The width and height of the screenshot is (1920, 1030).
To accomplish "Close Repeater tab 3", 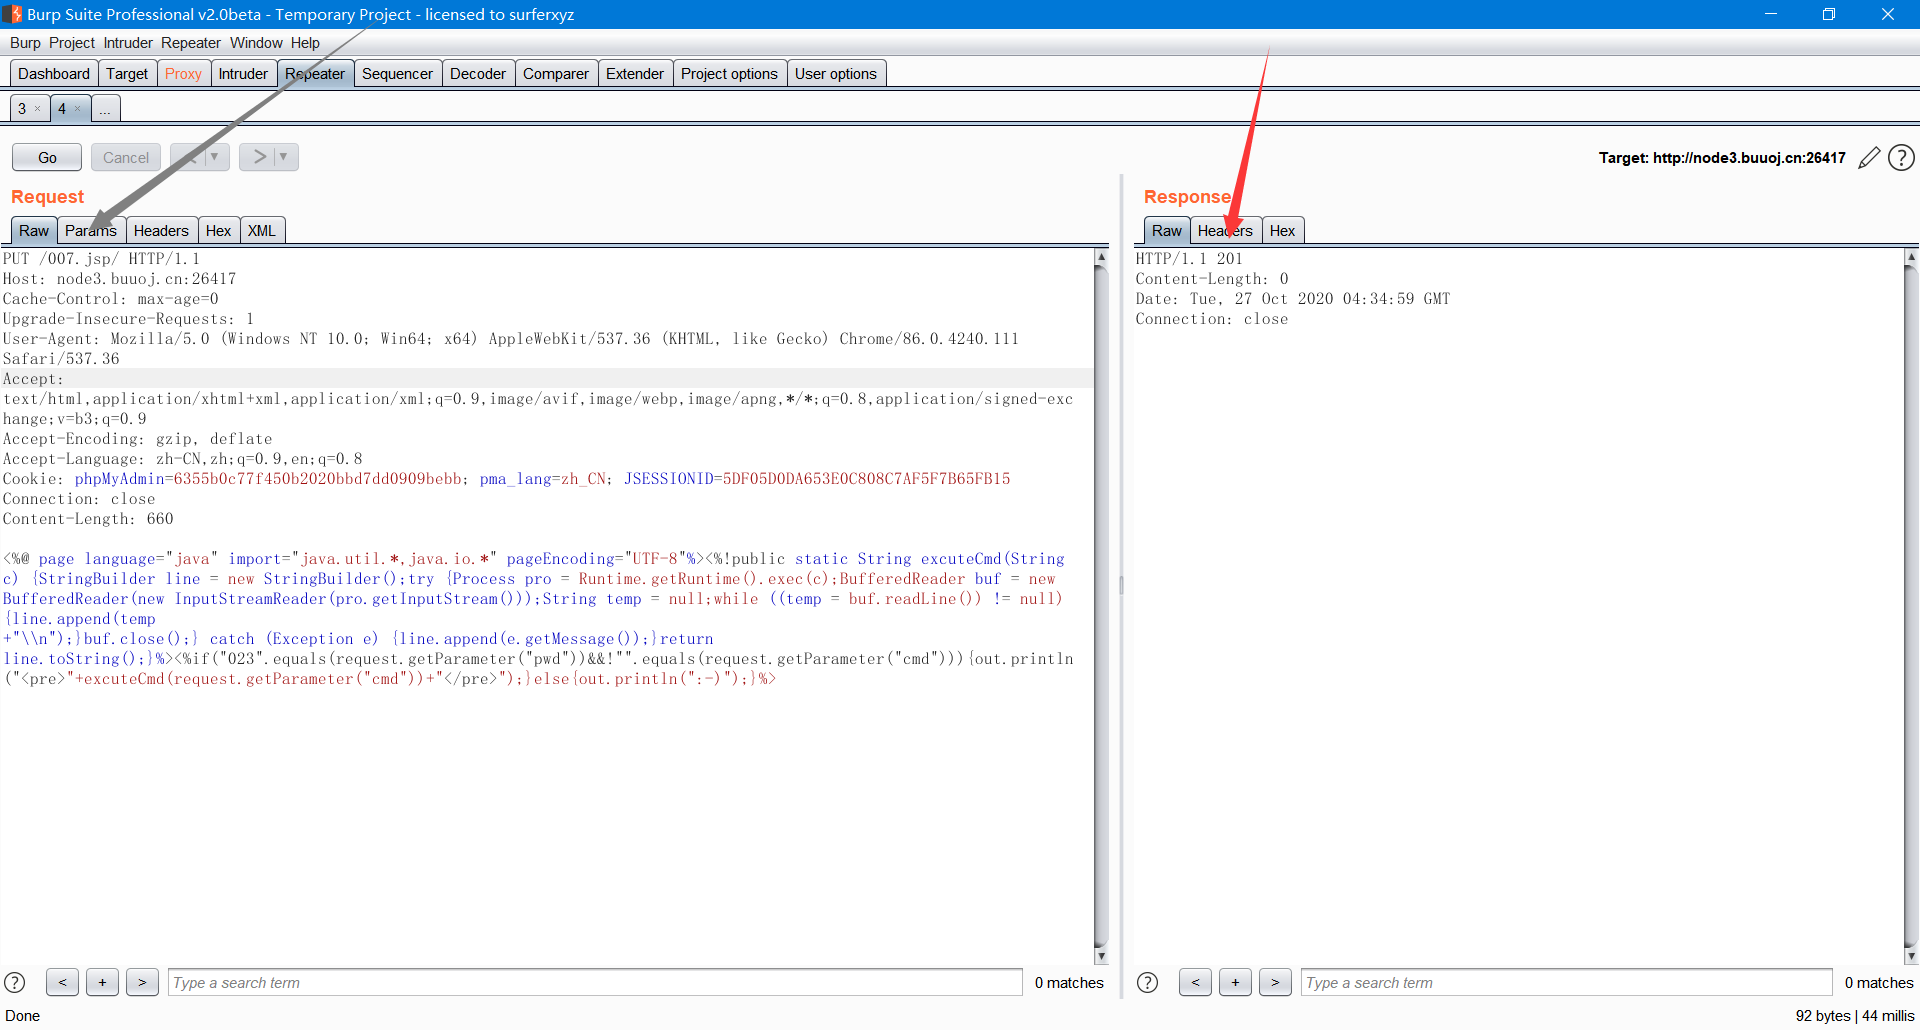I will (37, 109).
